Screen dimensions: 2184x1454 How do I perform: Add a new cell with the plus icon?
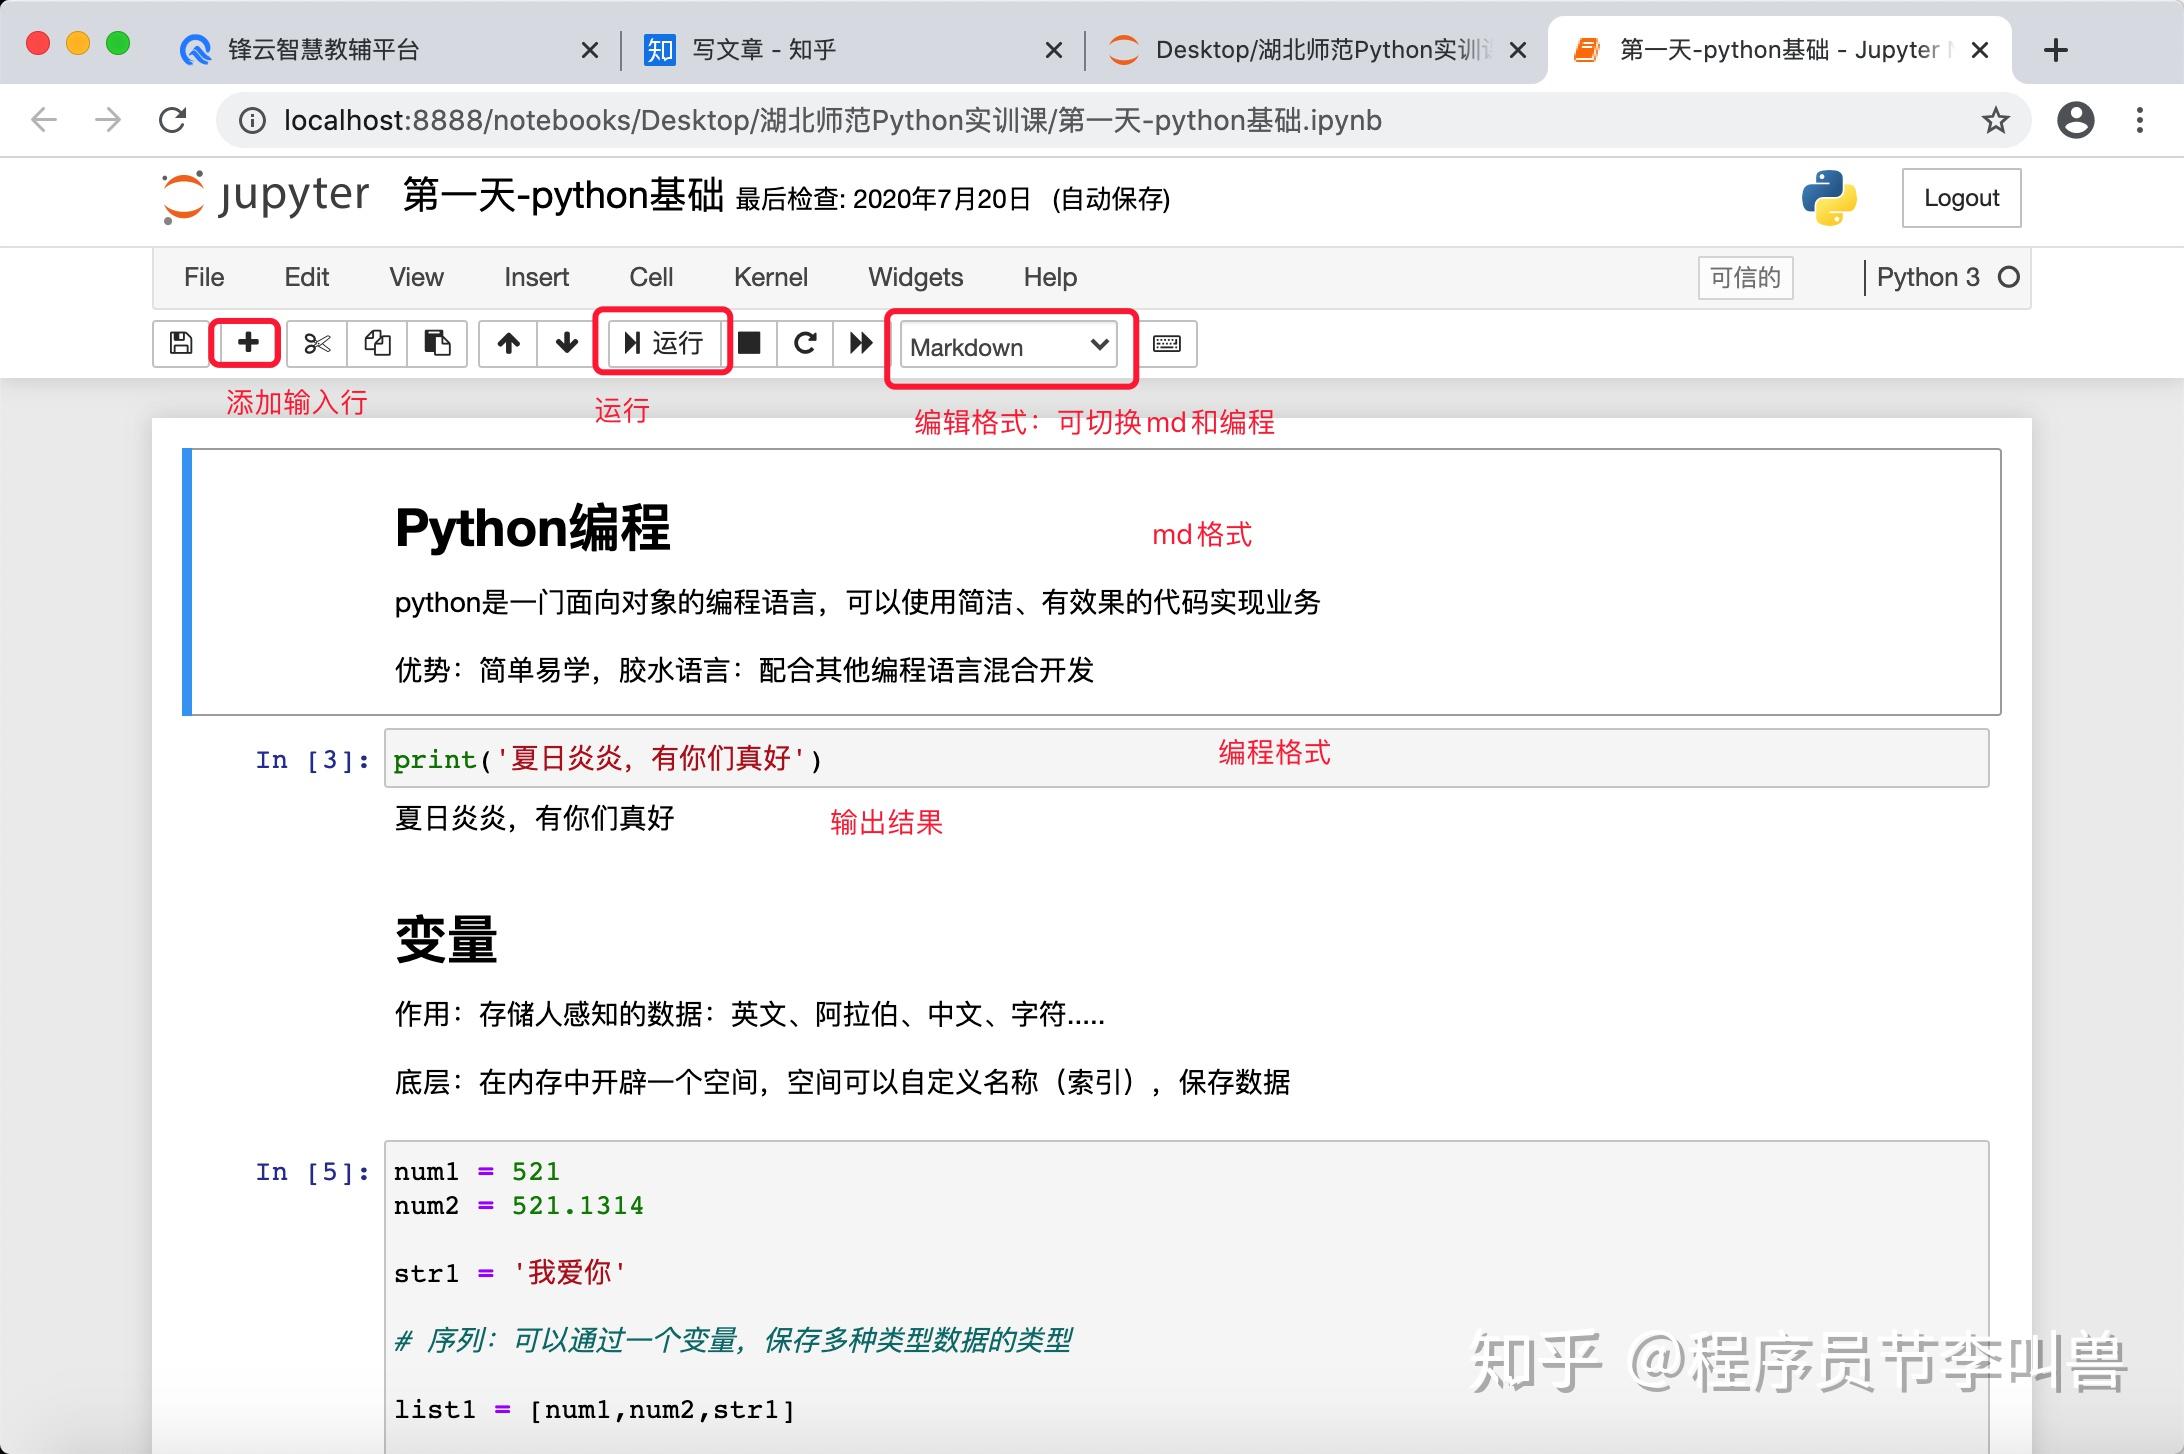coord(245,343)
